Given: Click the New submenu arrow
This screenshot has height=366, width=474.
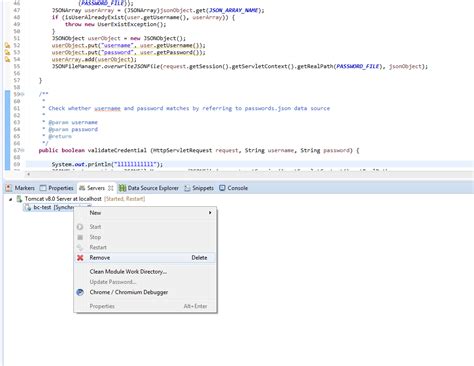Looking at the screenshot, I should [x=210, y=213].
